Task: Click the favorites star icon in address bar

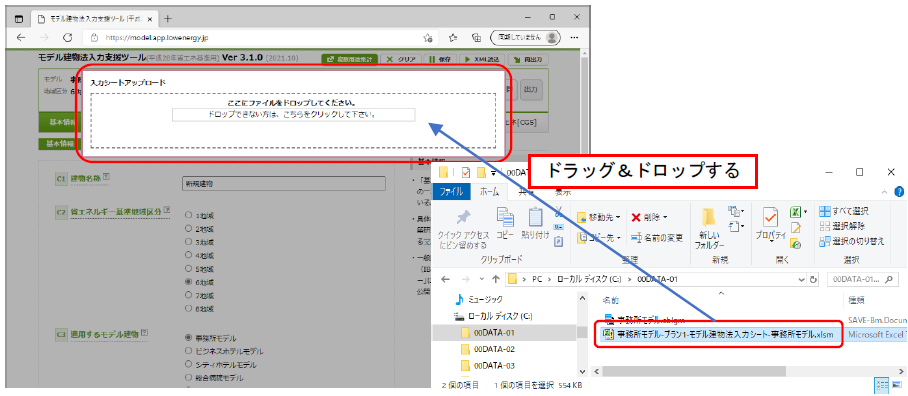Action: [x=427, y=38]
